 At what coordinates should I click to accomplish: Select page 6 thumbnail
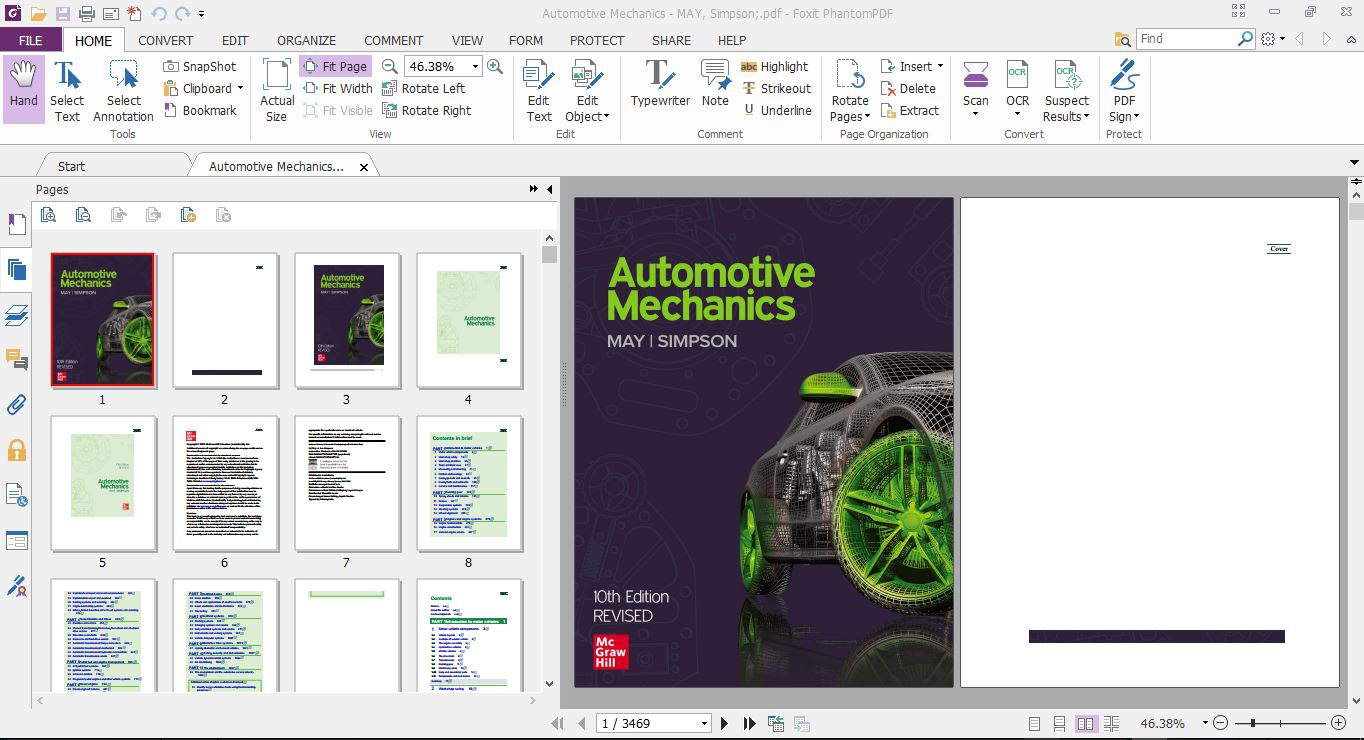(x=224, y=484)
